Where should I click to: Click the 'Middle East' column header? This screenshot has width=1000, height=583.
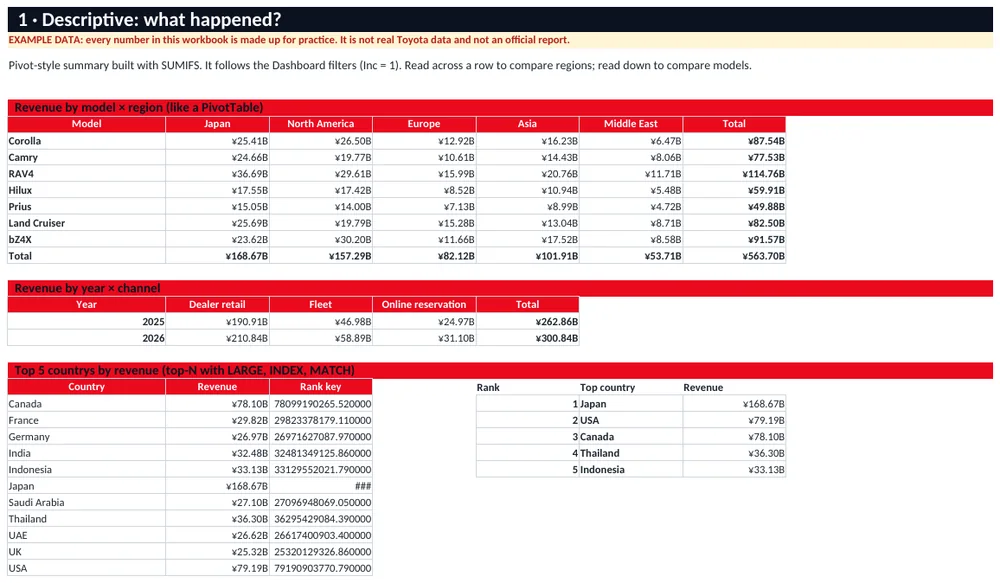631,124
